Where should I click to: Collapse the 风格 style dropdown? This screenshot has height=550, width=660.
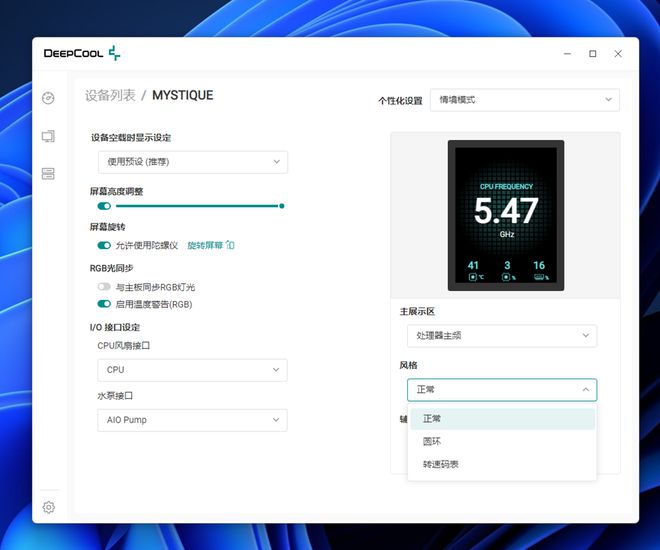pos(502,390)
